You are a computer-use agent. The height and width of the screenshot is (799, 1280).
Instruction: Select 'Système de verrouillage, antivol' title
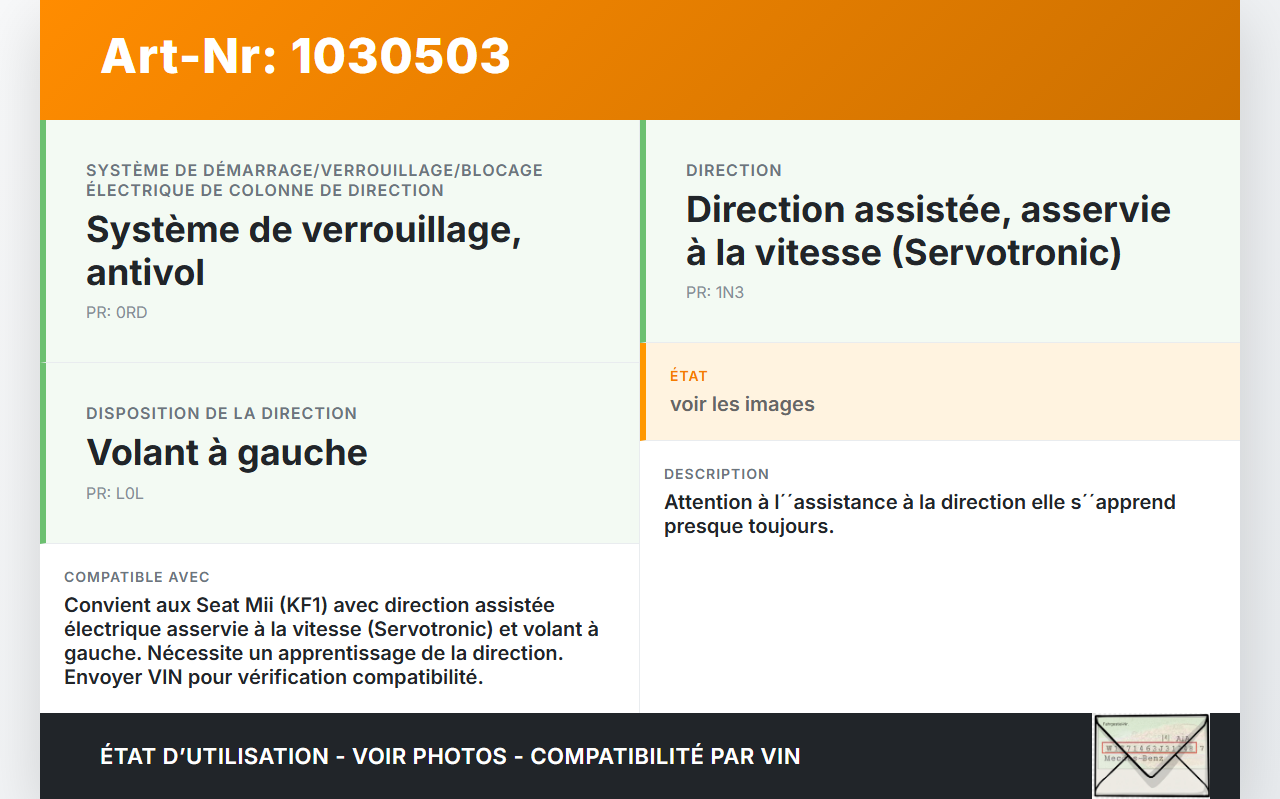(304, 250)
